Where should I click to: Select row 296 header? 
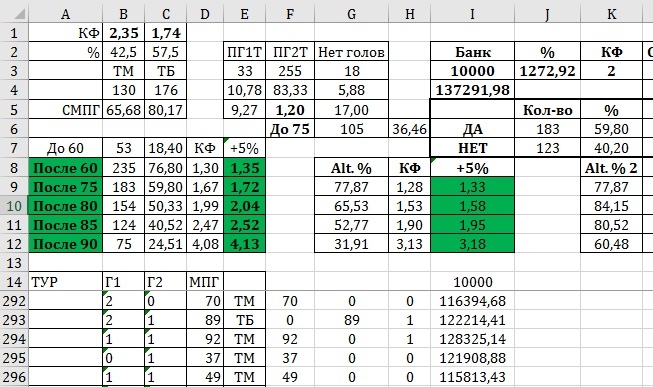pyautogui.click(x=14, y=377)
